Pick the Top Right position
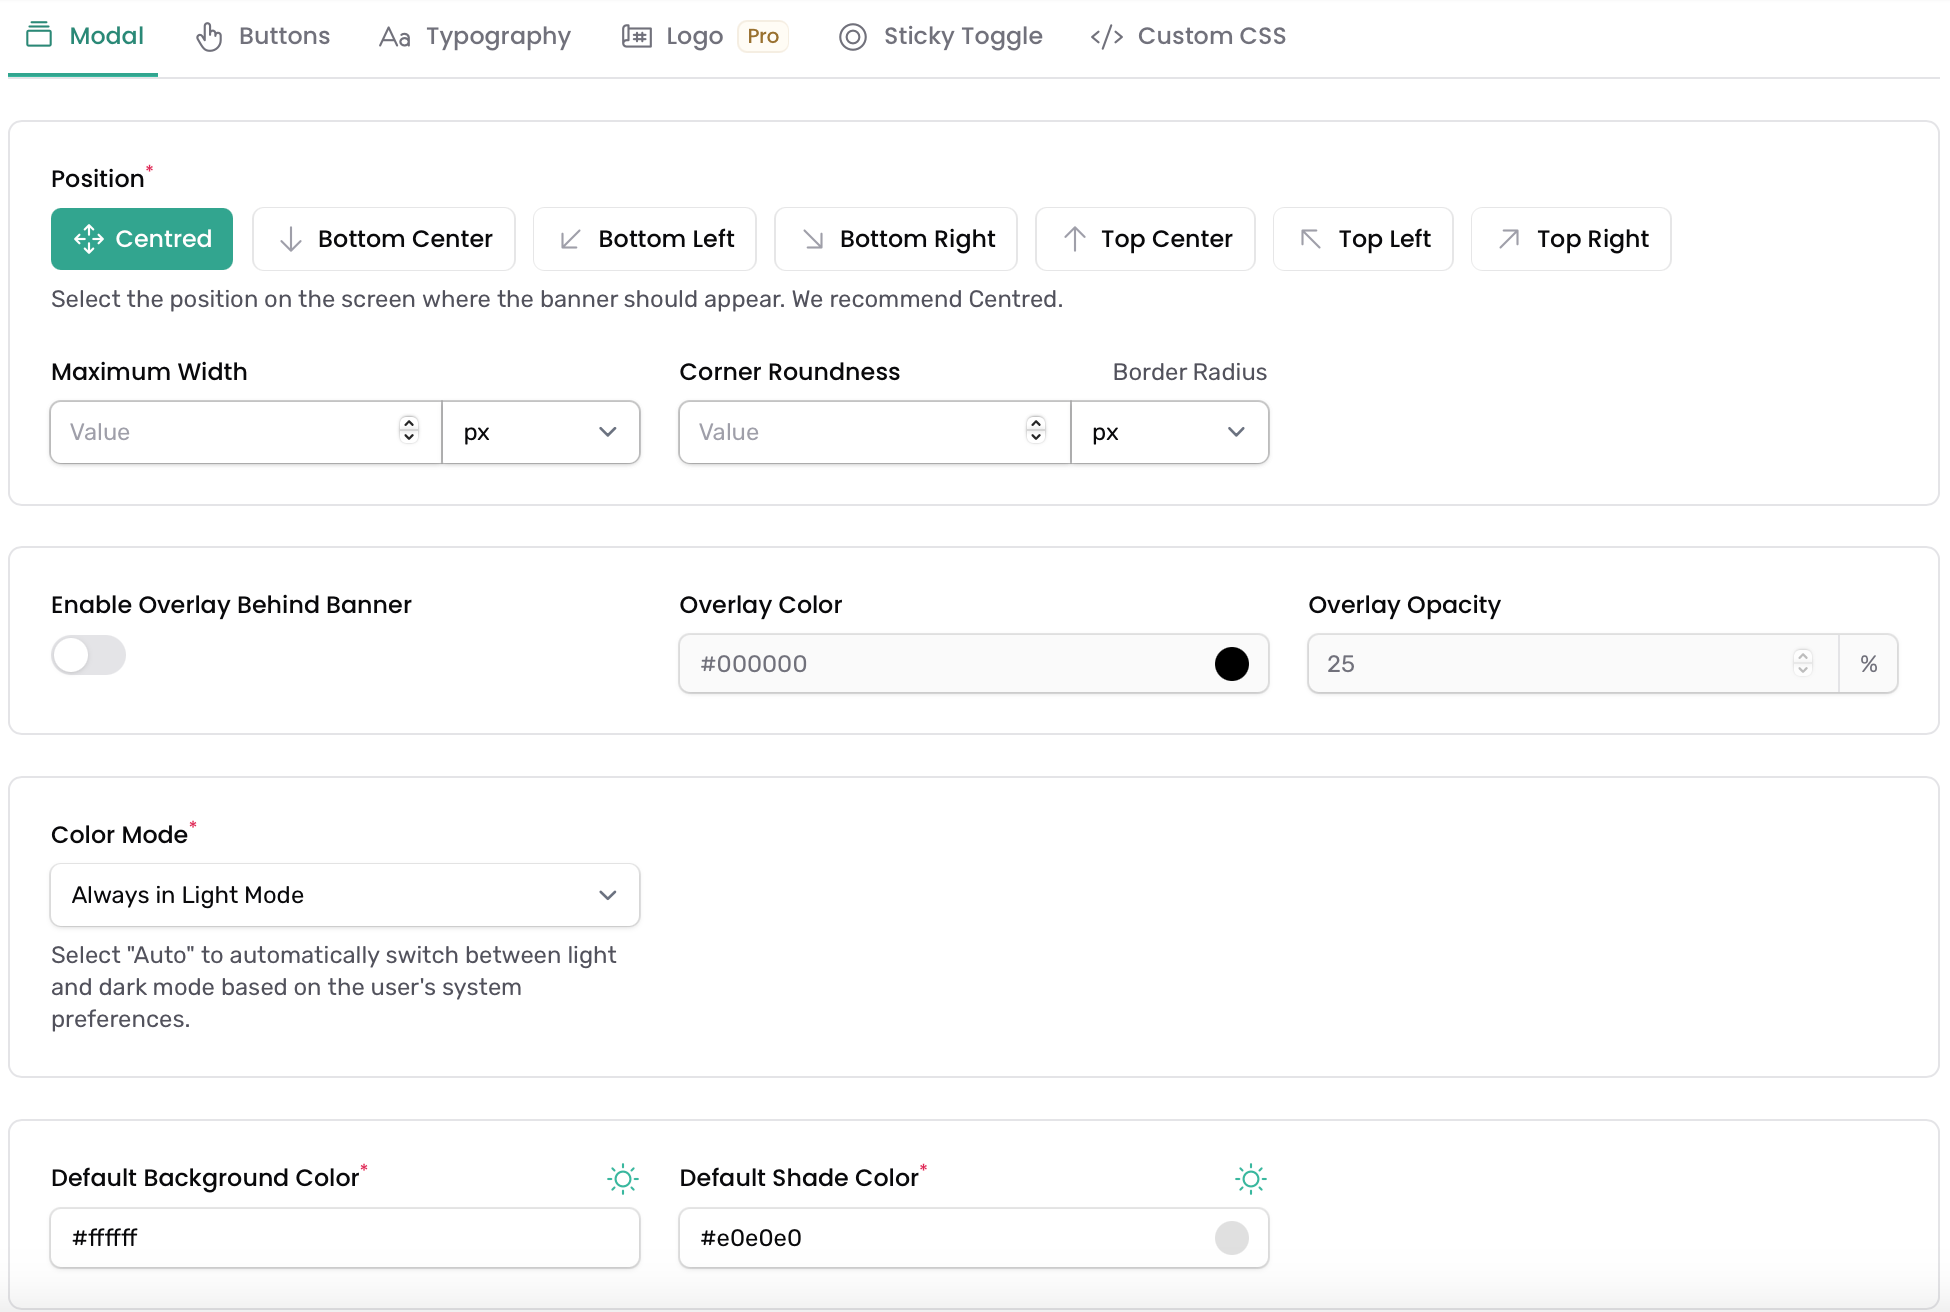 click(x=1571, y=239)
